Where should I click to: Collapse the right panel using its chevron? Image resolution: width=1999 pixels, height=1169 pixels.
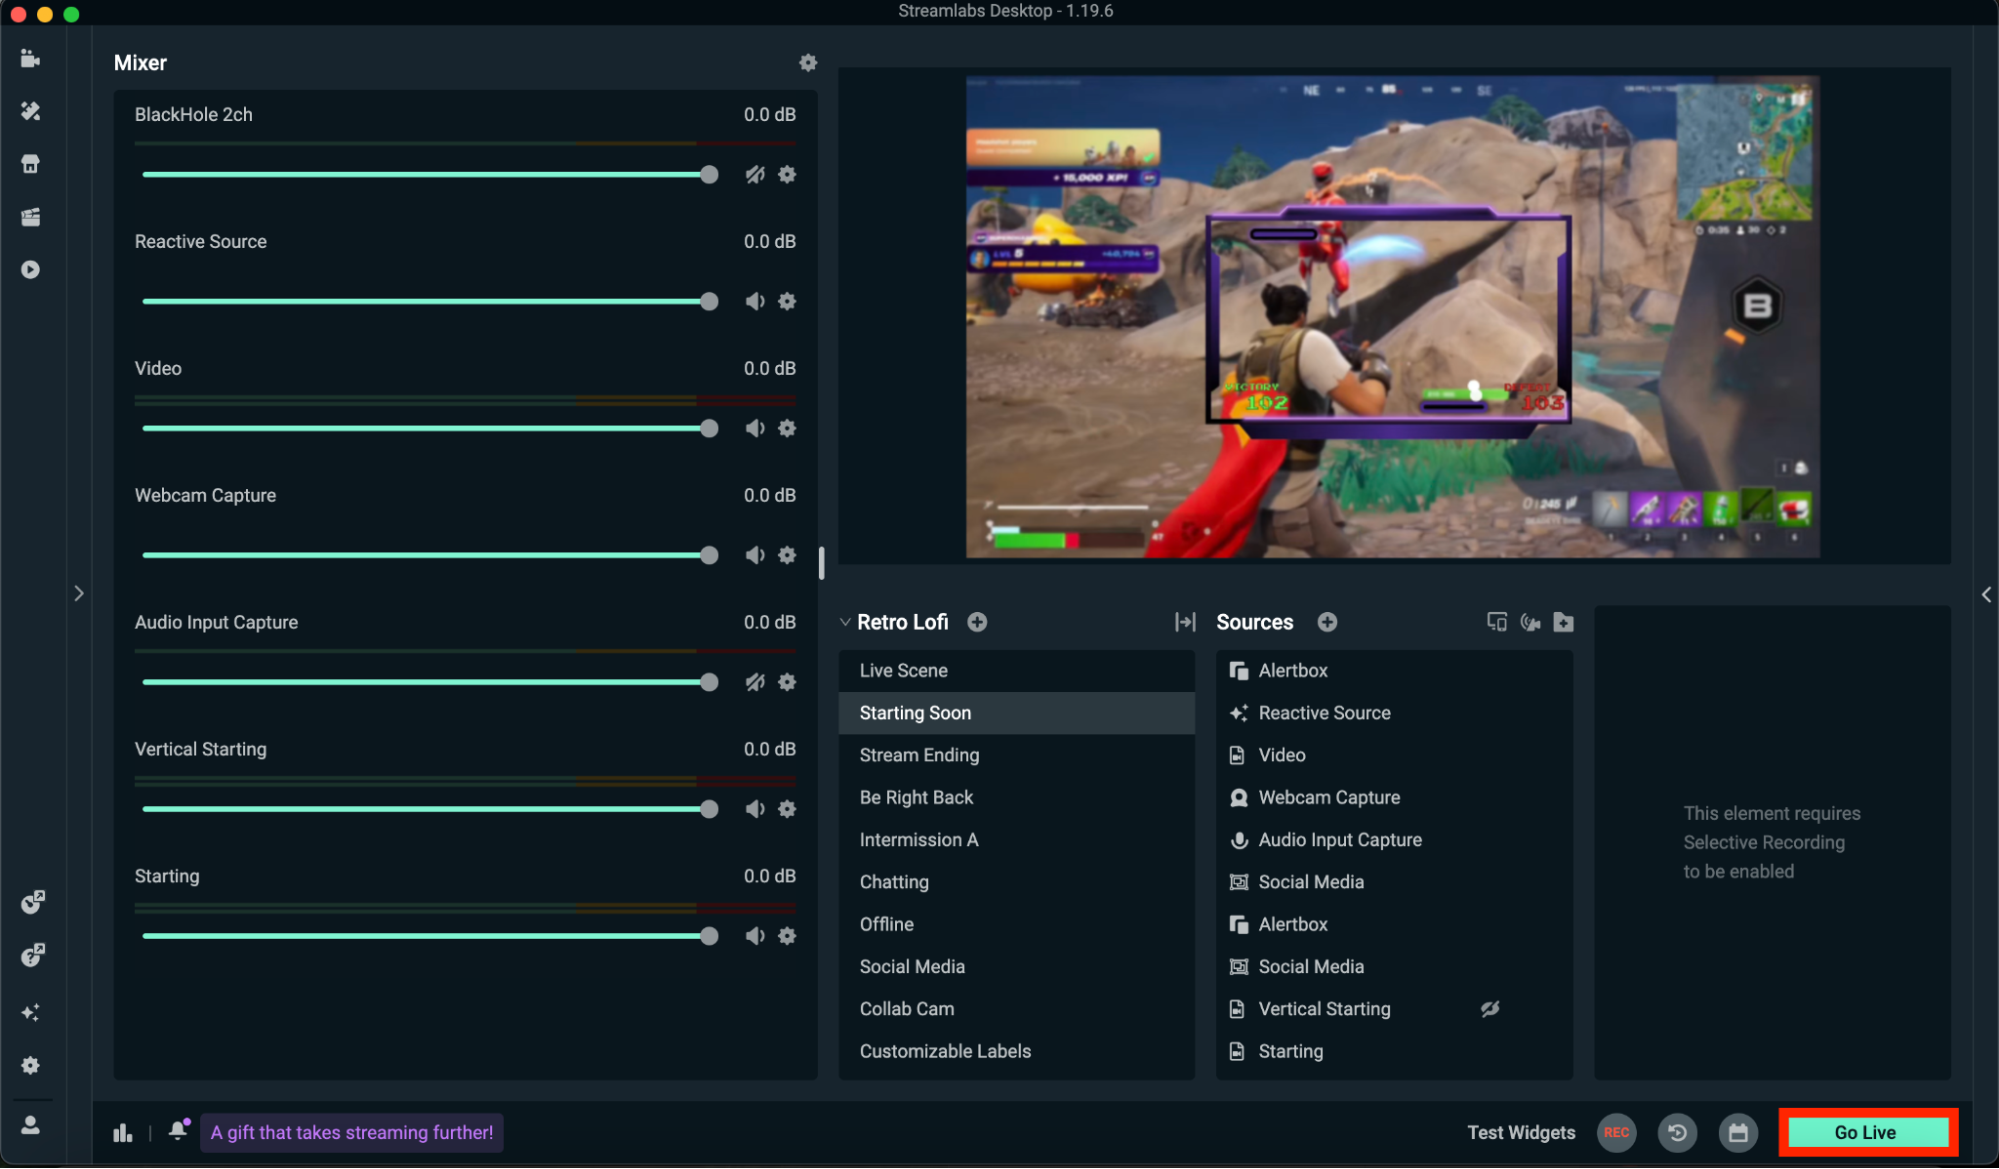[1985, 594]
